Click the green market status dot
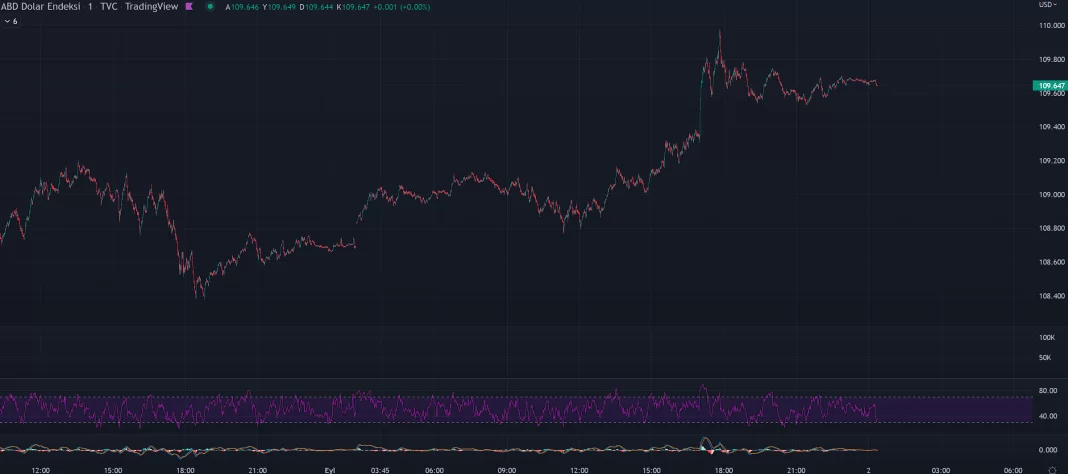 click(x=210, y=6)
